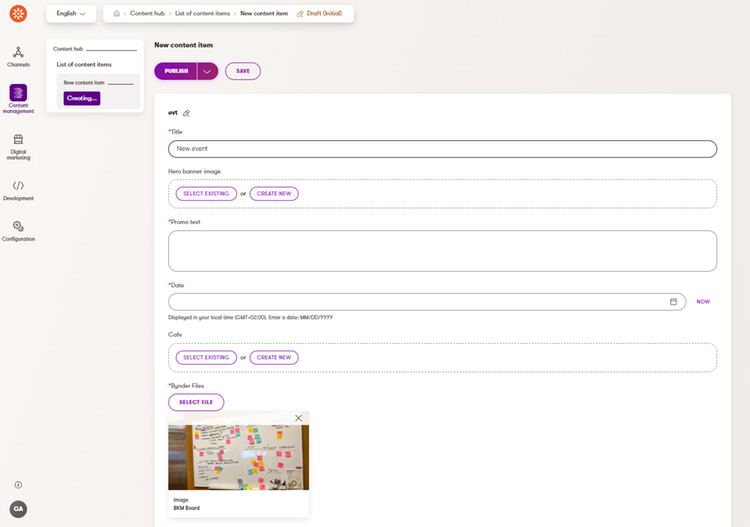Click the Select File button
This screenshot has width=750, height=527.
[x=196, y=402]
